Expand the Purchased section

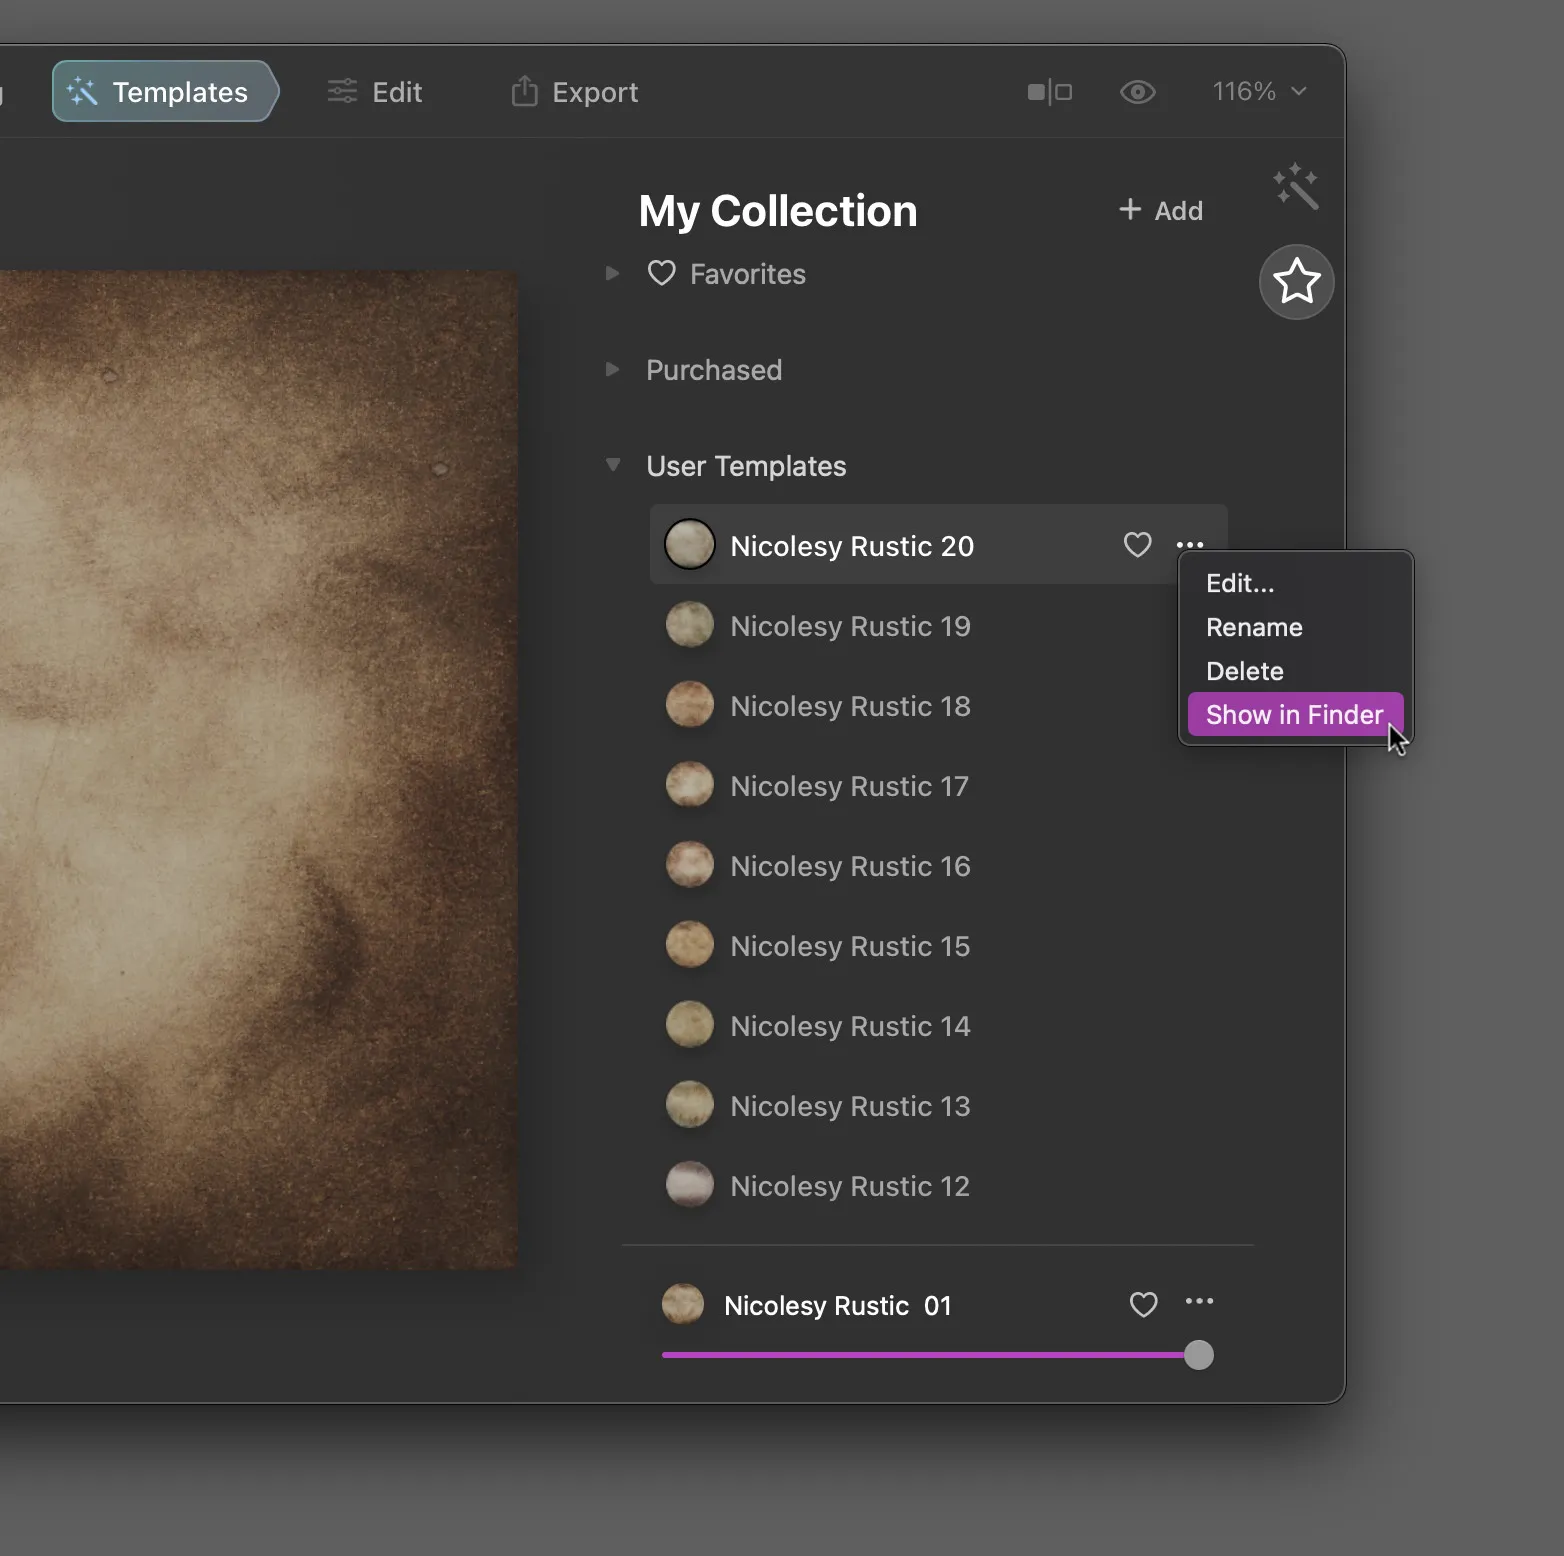(x=613, y=369)
